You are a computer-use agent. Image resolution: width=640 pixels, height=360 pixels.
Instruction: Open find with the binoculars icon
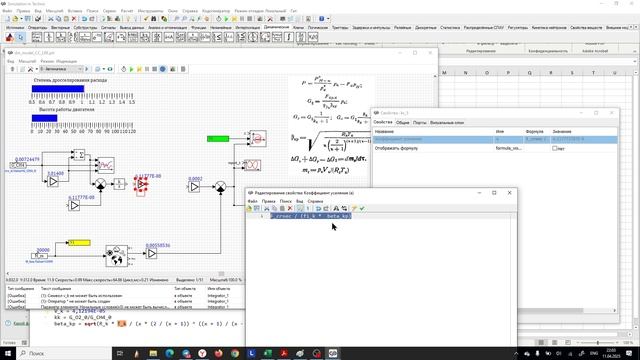click(x=153, y=19)
